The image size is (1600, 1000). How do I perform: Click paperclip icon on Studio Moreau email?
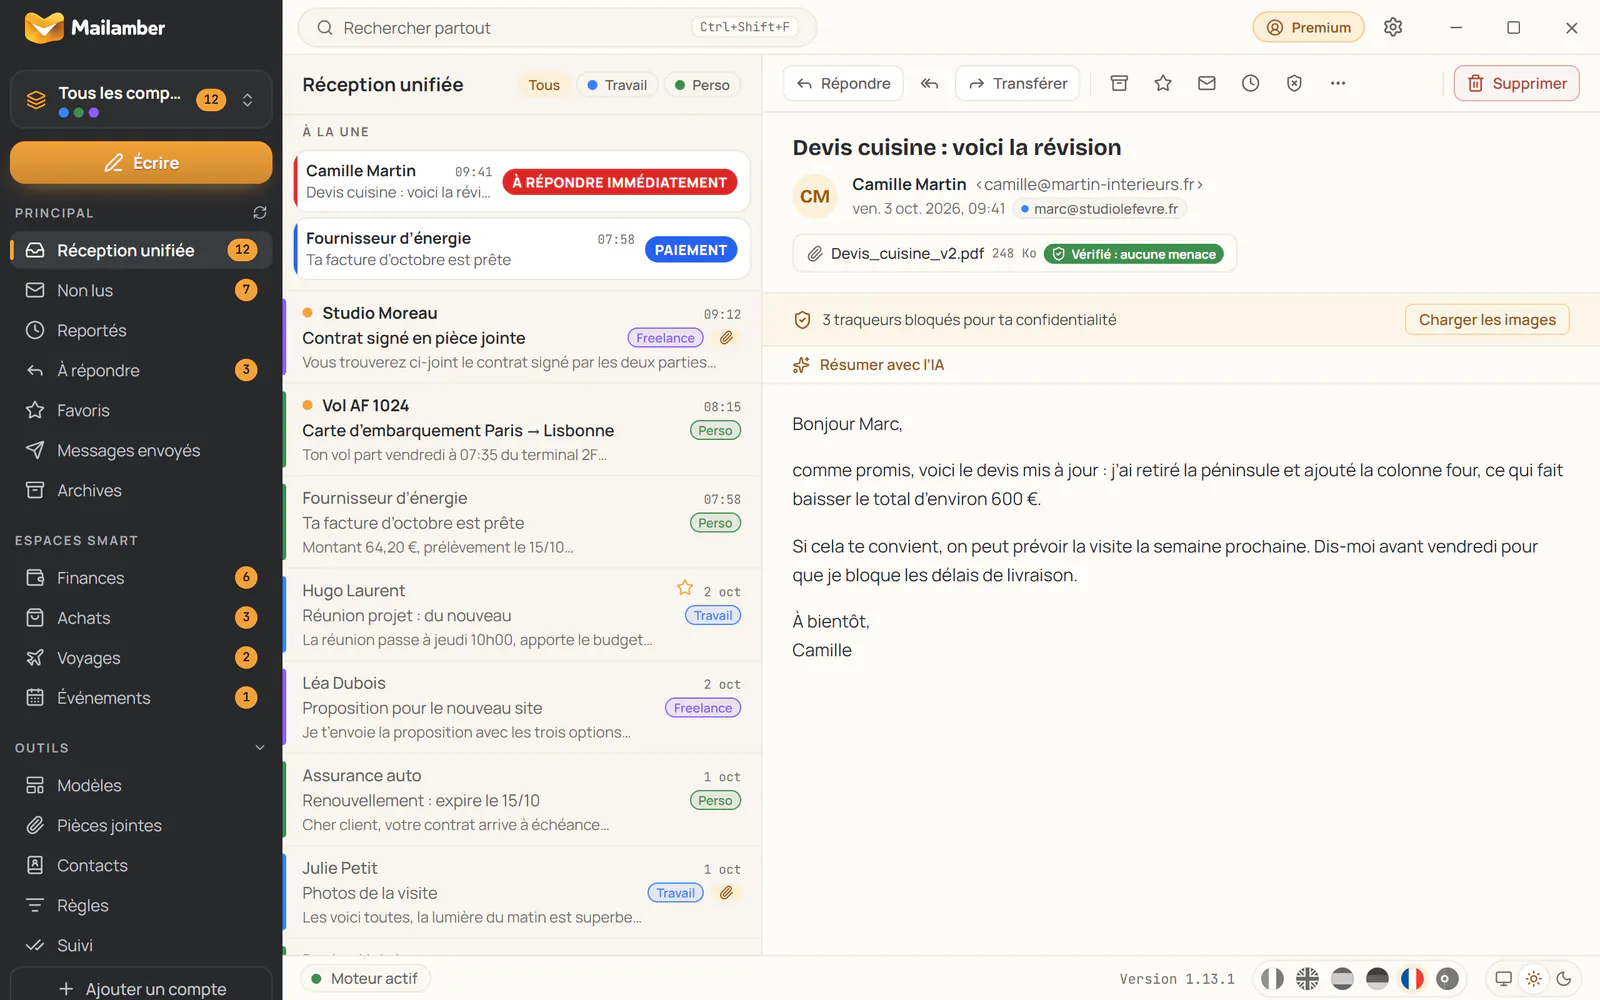click(727, 338)
